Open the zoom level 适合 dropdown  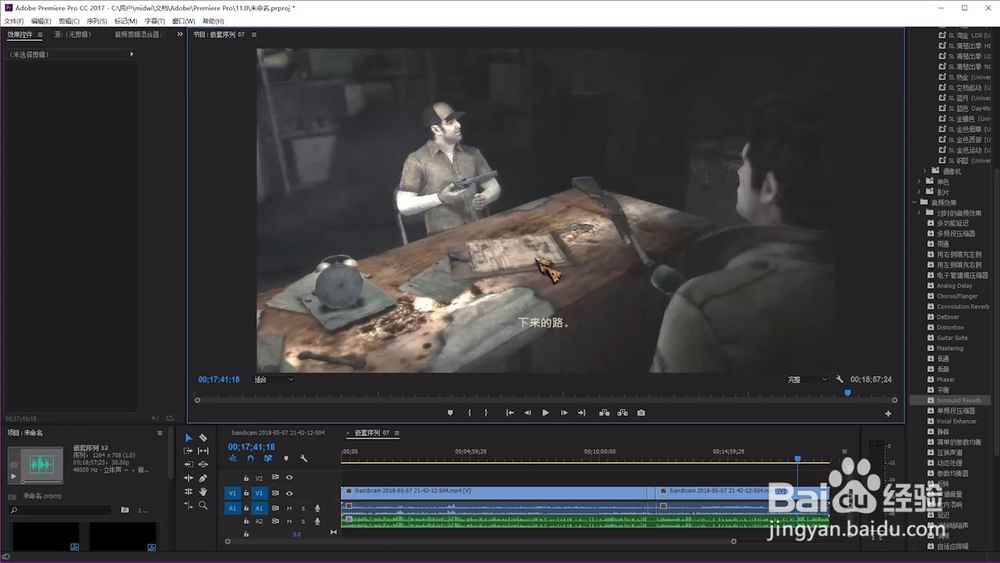[x=274, y=379]
